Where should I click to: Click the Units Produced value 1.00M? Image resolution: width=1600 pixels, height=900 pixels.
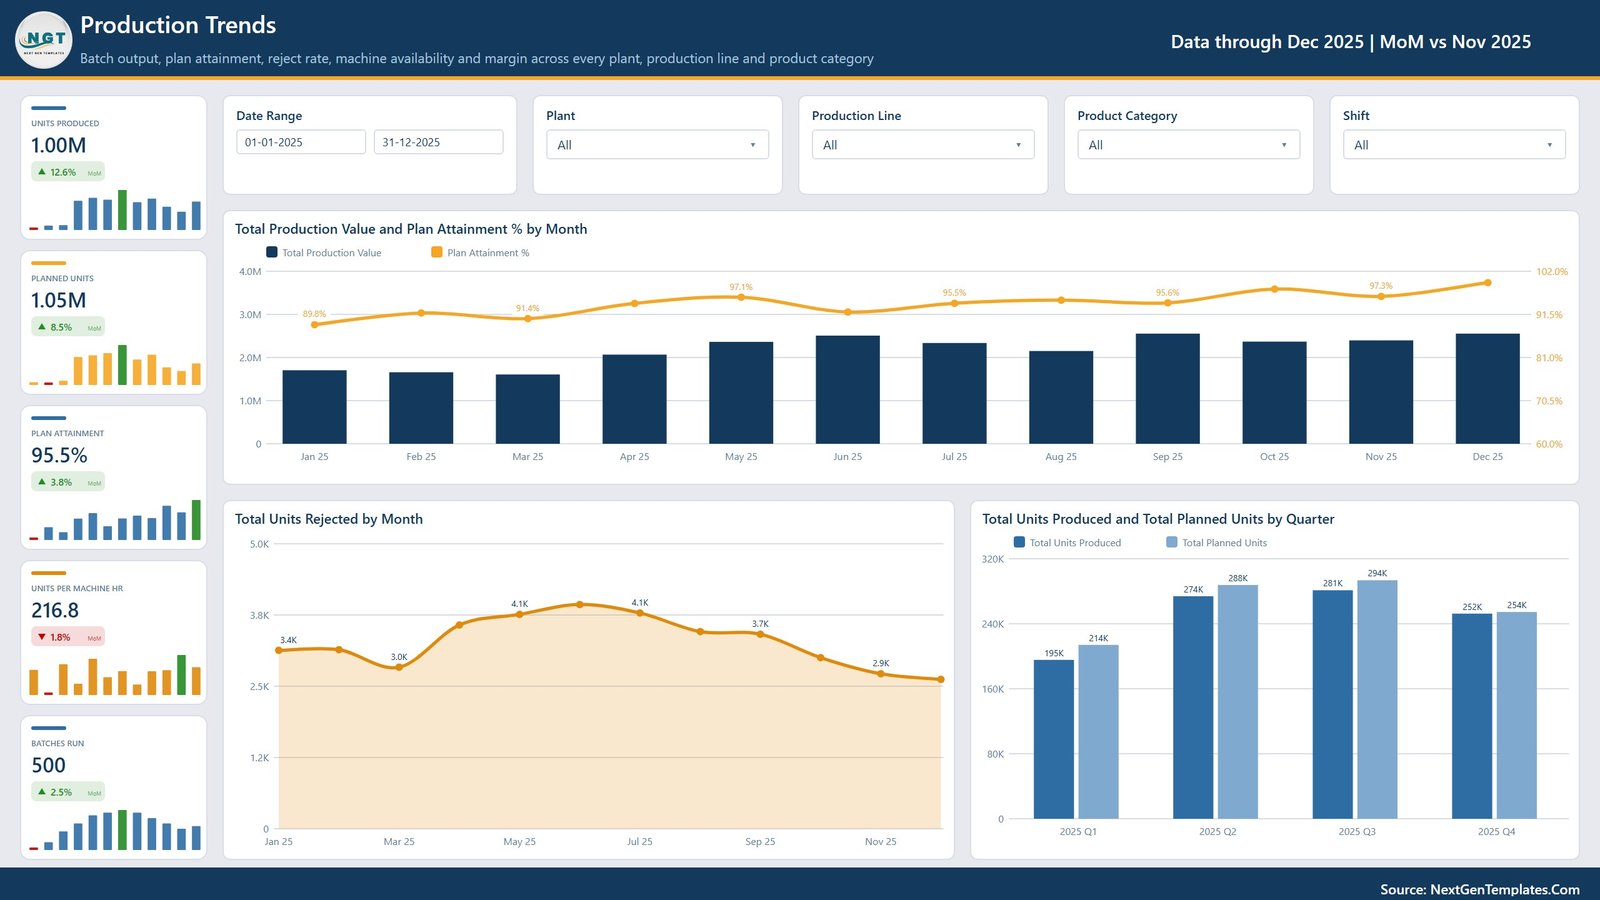click(x=59, y=145)
